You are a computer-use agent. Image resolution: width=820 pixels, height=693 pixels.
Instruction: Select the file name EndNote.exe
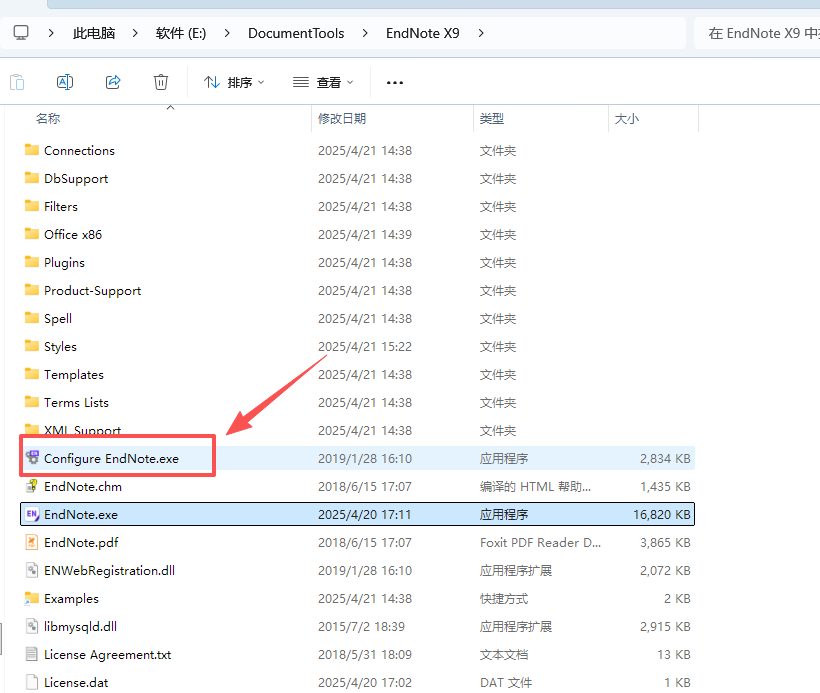(81, 515)
